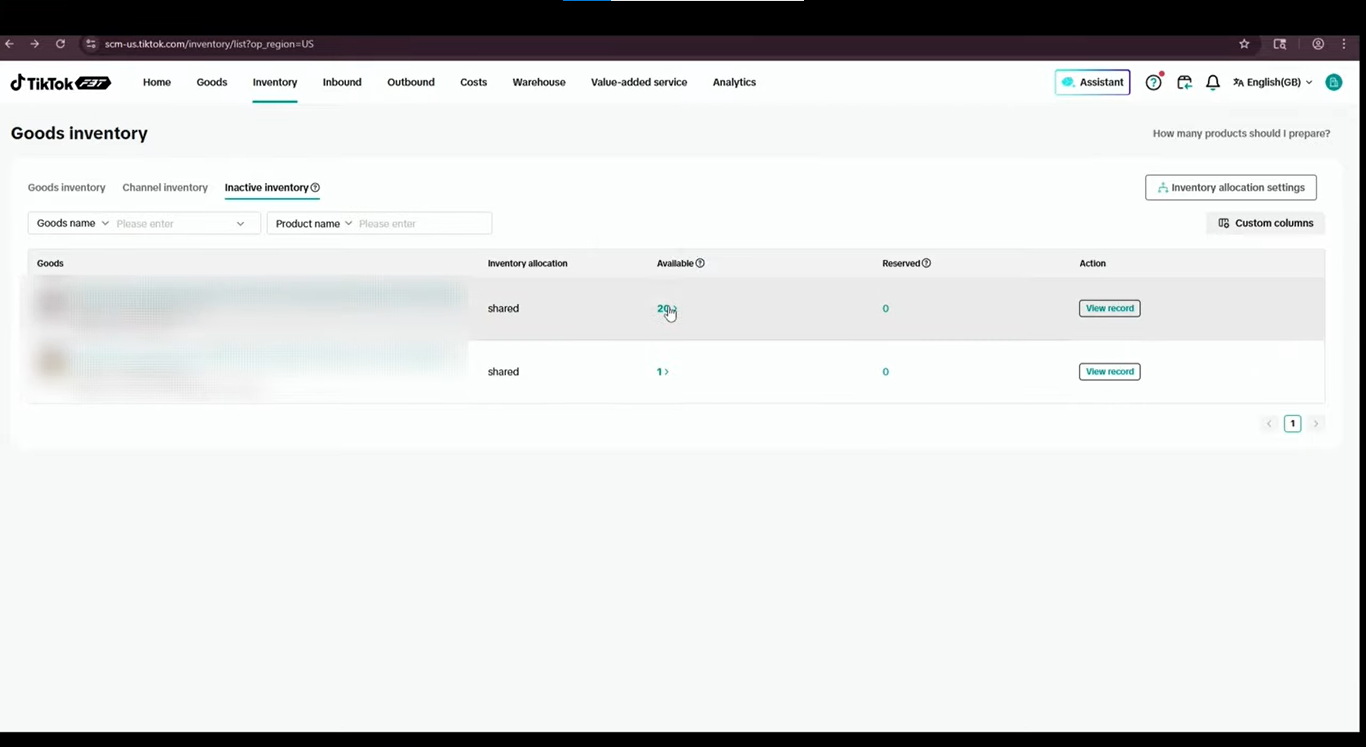Screen dimensions: 1366x747
Task: Open Custom columns settings
Action: pos(1266,223)
